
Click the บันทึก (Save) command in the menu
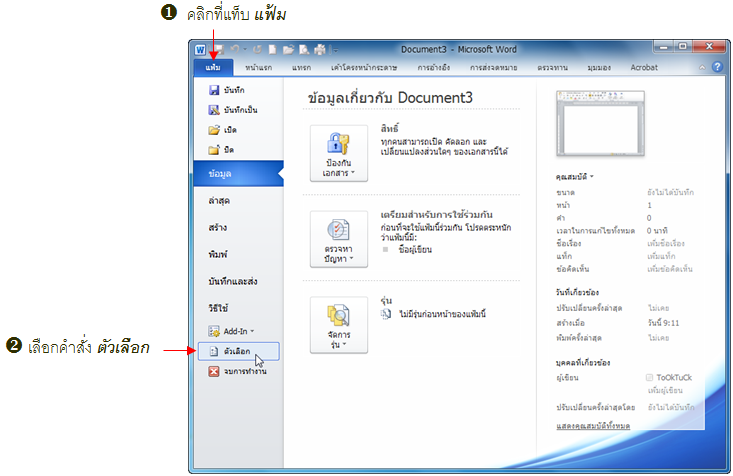234,90
